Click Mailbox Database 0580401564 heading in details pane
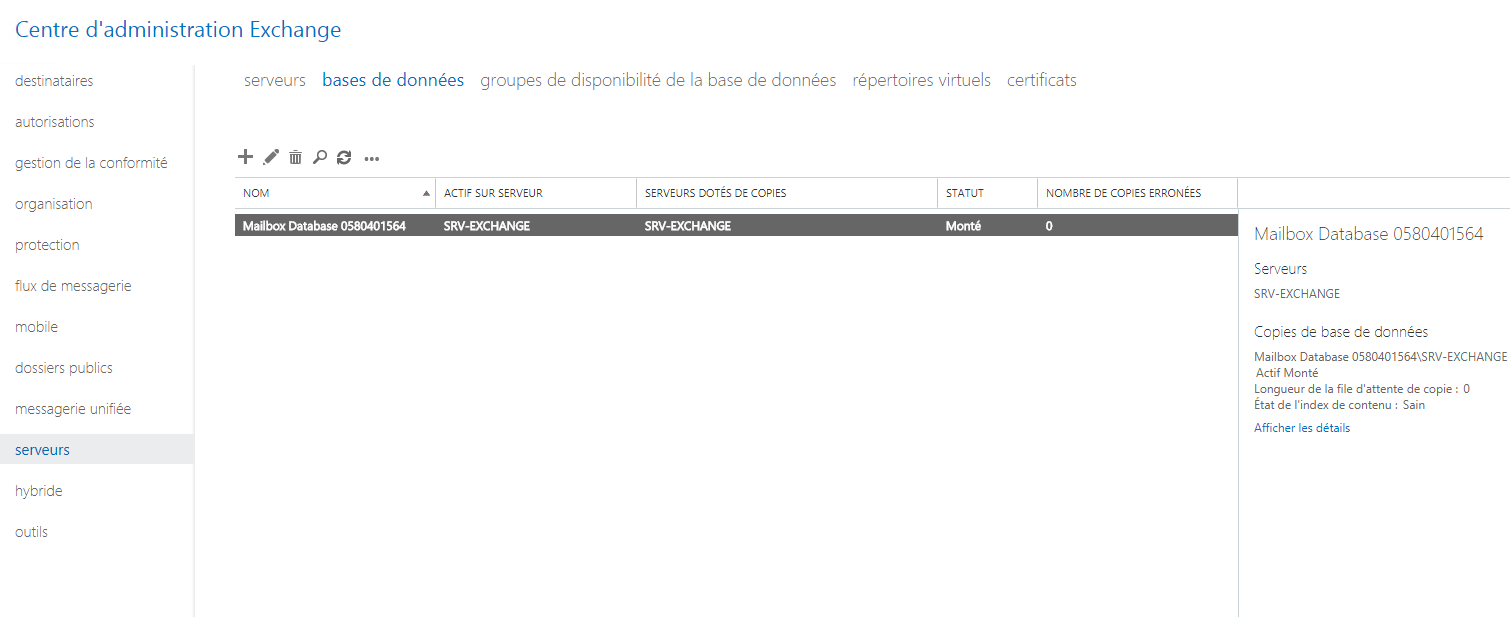This screenshot has height=617, width=1510. point(1368,234)
